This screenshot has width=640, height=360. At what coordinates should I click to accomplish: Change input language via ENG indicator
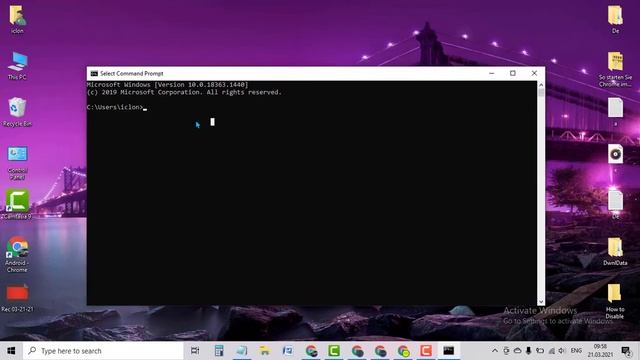click(576, 351)
